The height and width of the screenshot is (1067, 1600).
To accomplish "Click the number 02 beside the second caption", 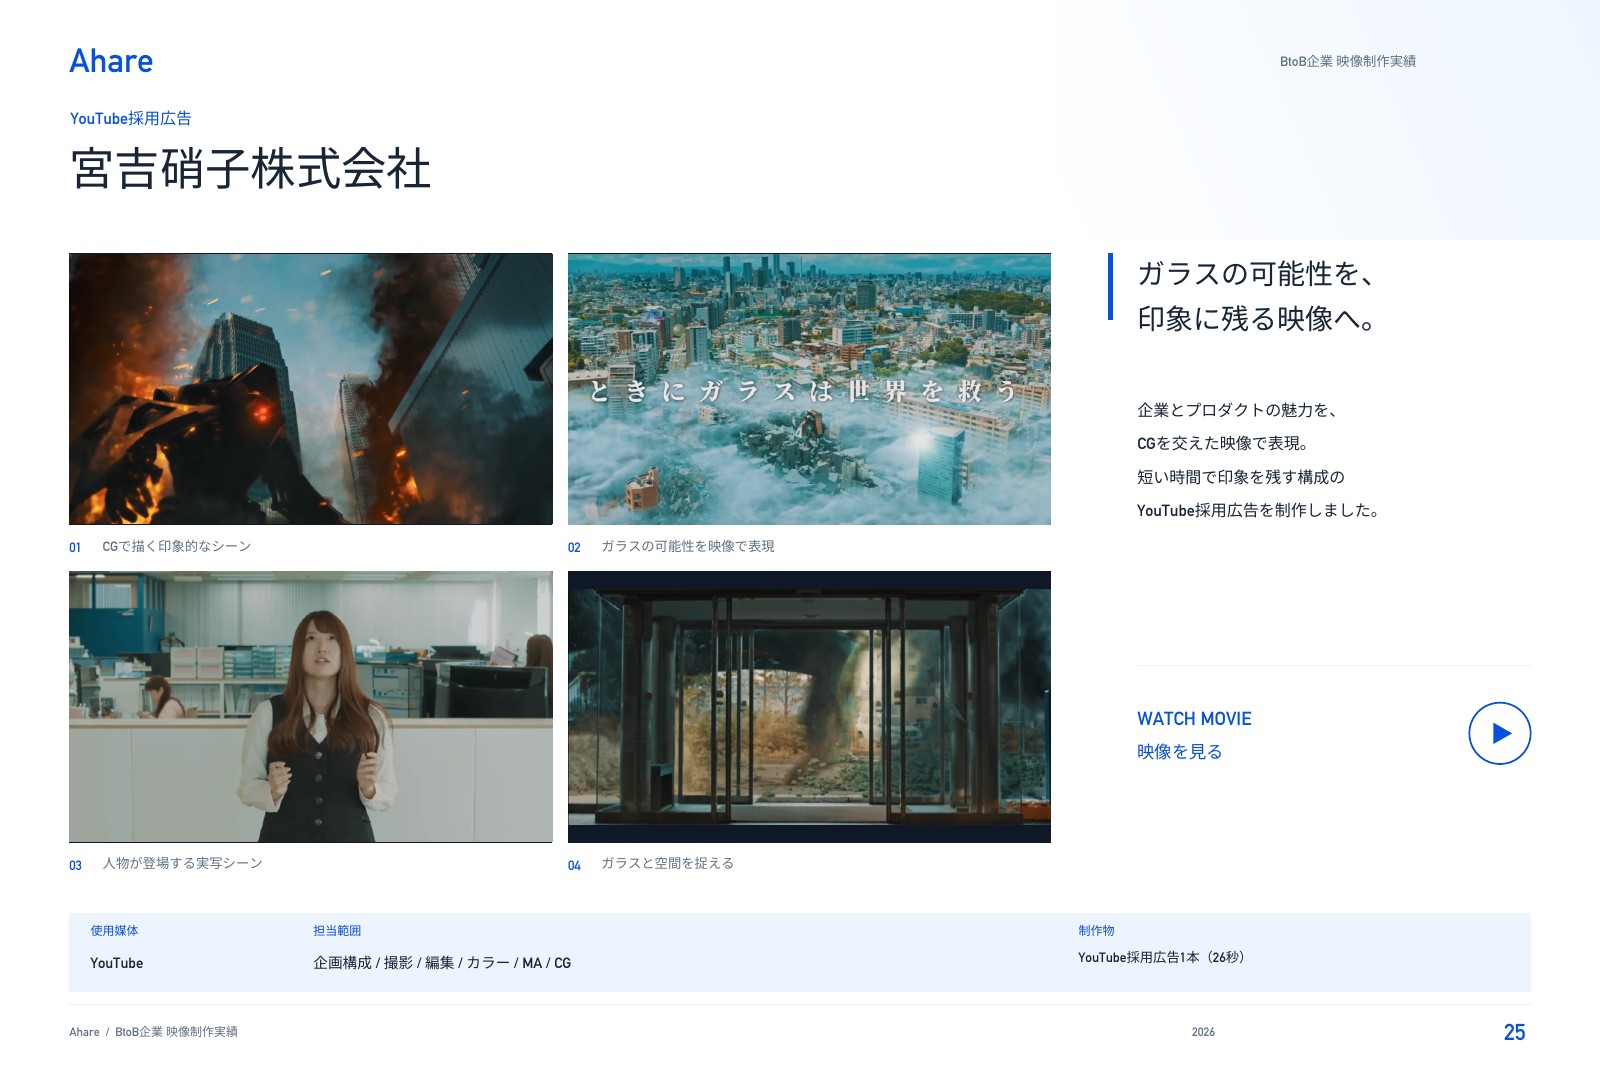I will (x=574, y=547).
